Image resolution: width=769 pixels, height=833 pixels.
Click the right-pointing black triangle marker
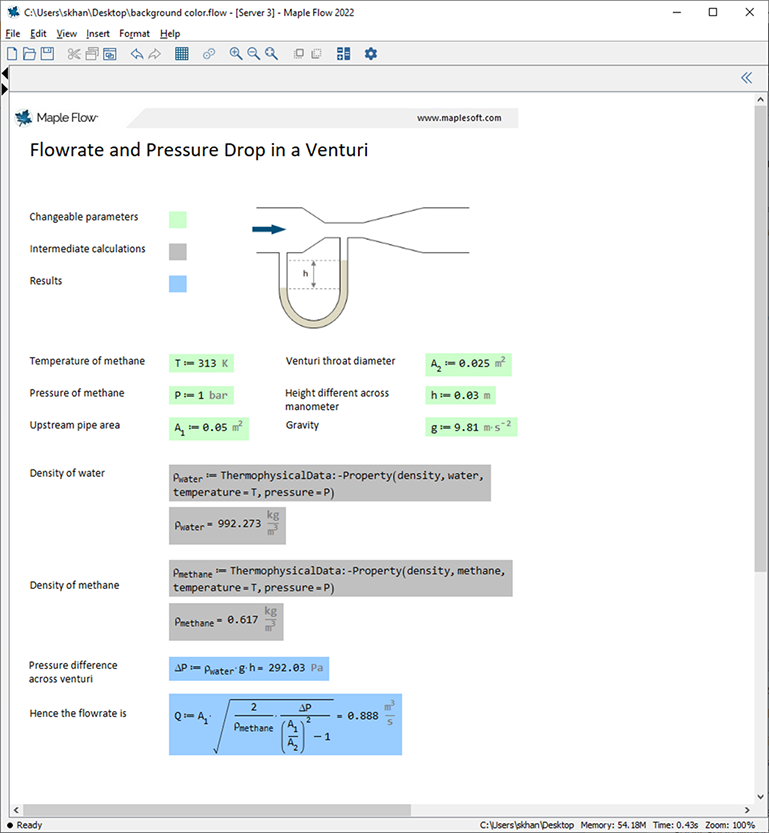[x=5, y=90]
